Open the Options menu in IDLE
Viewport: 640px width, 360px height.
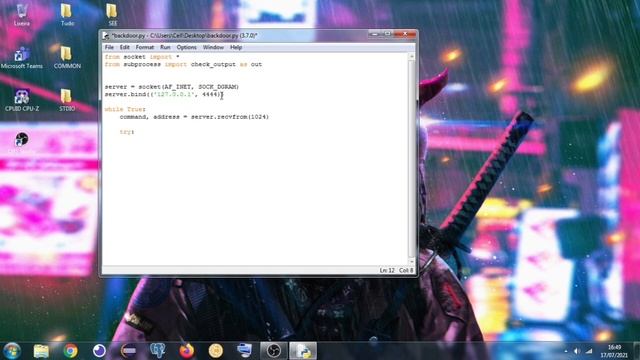pyautogui.click(x=187, y=47)
